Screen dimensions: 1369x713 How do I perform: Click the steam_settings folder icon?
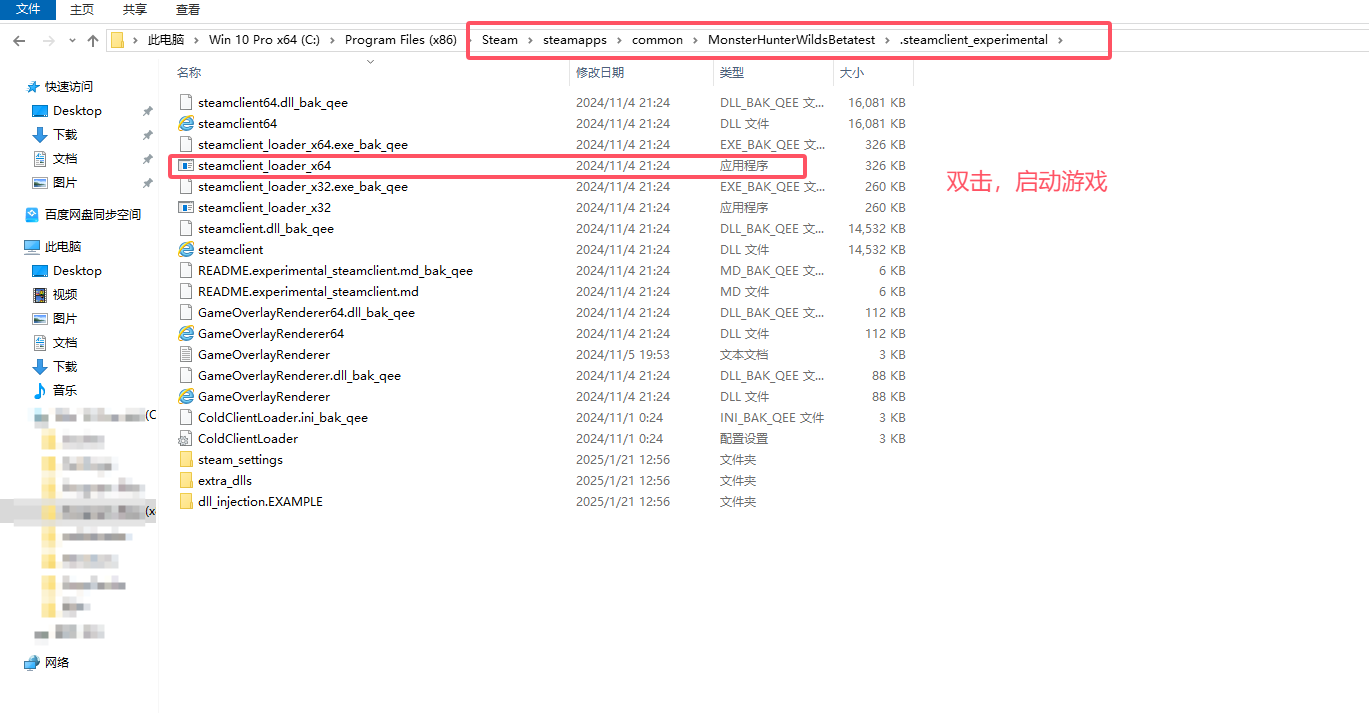(x=186, y=460)
